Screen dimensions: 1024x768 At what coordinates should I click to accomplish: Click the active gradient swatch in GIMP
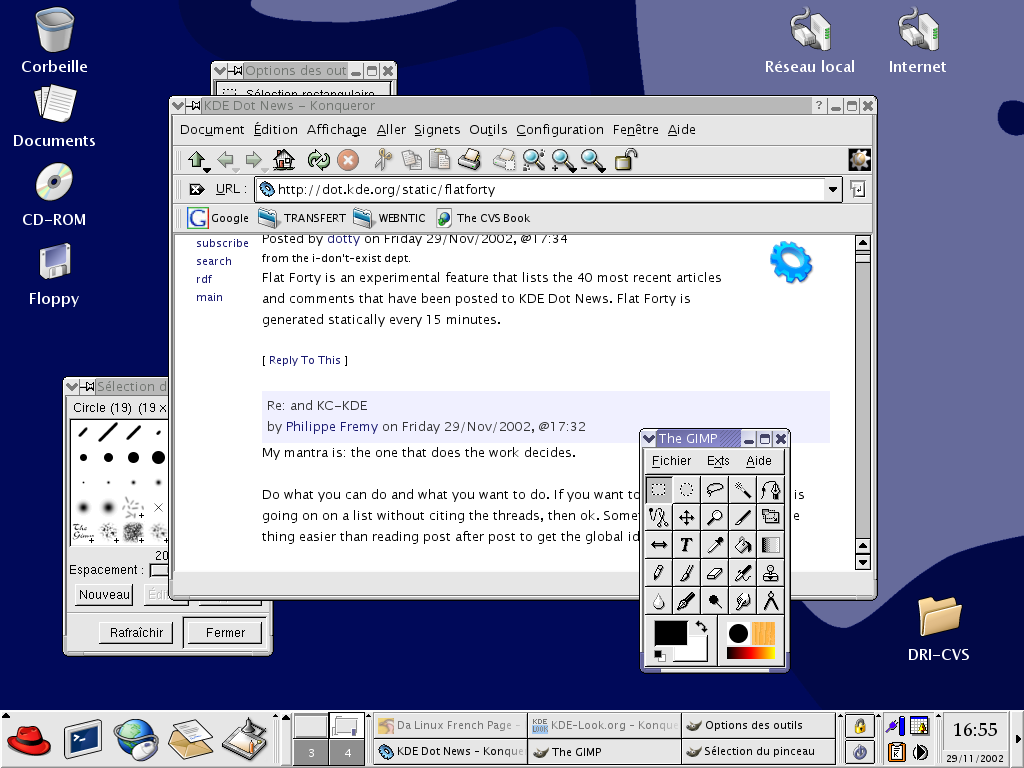tap(750, 652)
